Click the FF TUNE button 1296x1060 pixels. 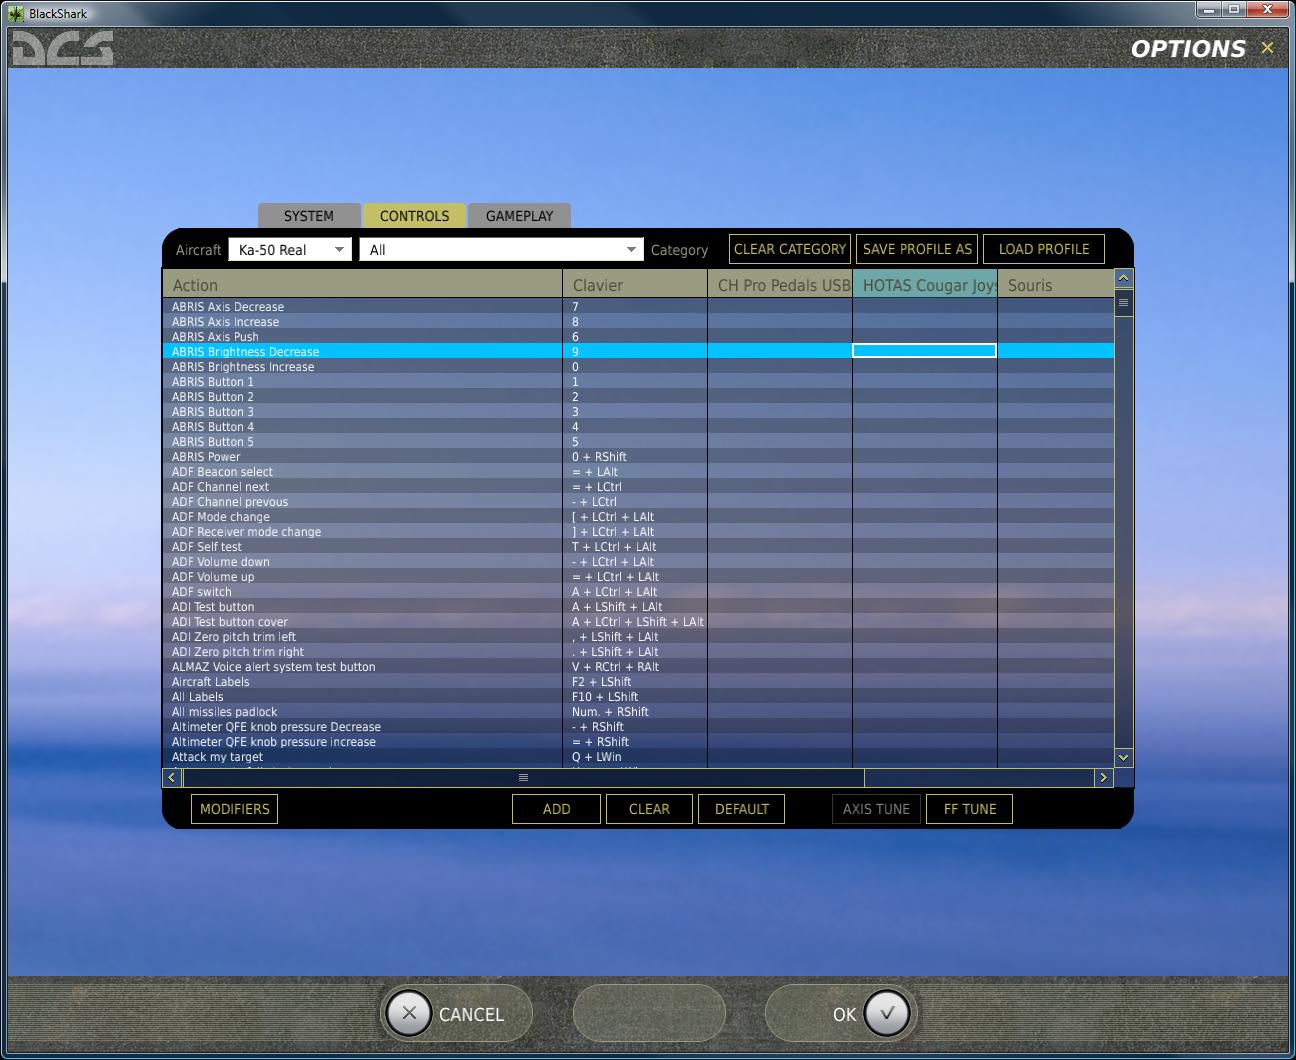pos(970,809)
